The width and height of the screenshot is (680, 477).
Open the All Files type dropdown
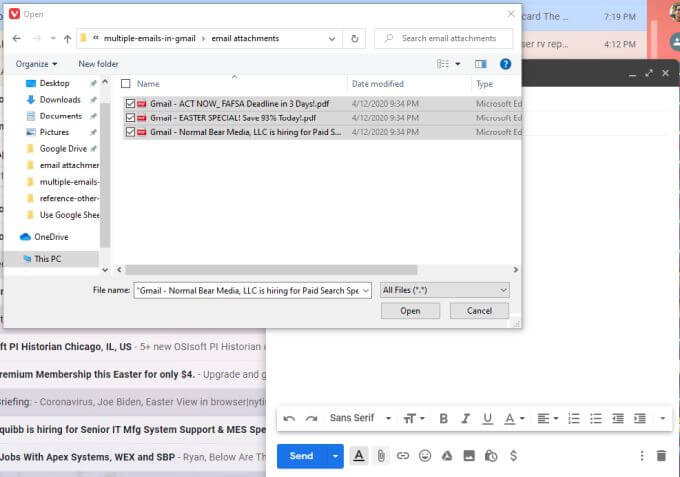[445, 290]
